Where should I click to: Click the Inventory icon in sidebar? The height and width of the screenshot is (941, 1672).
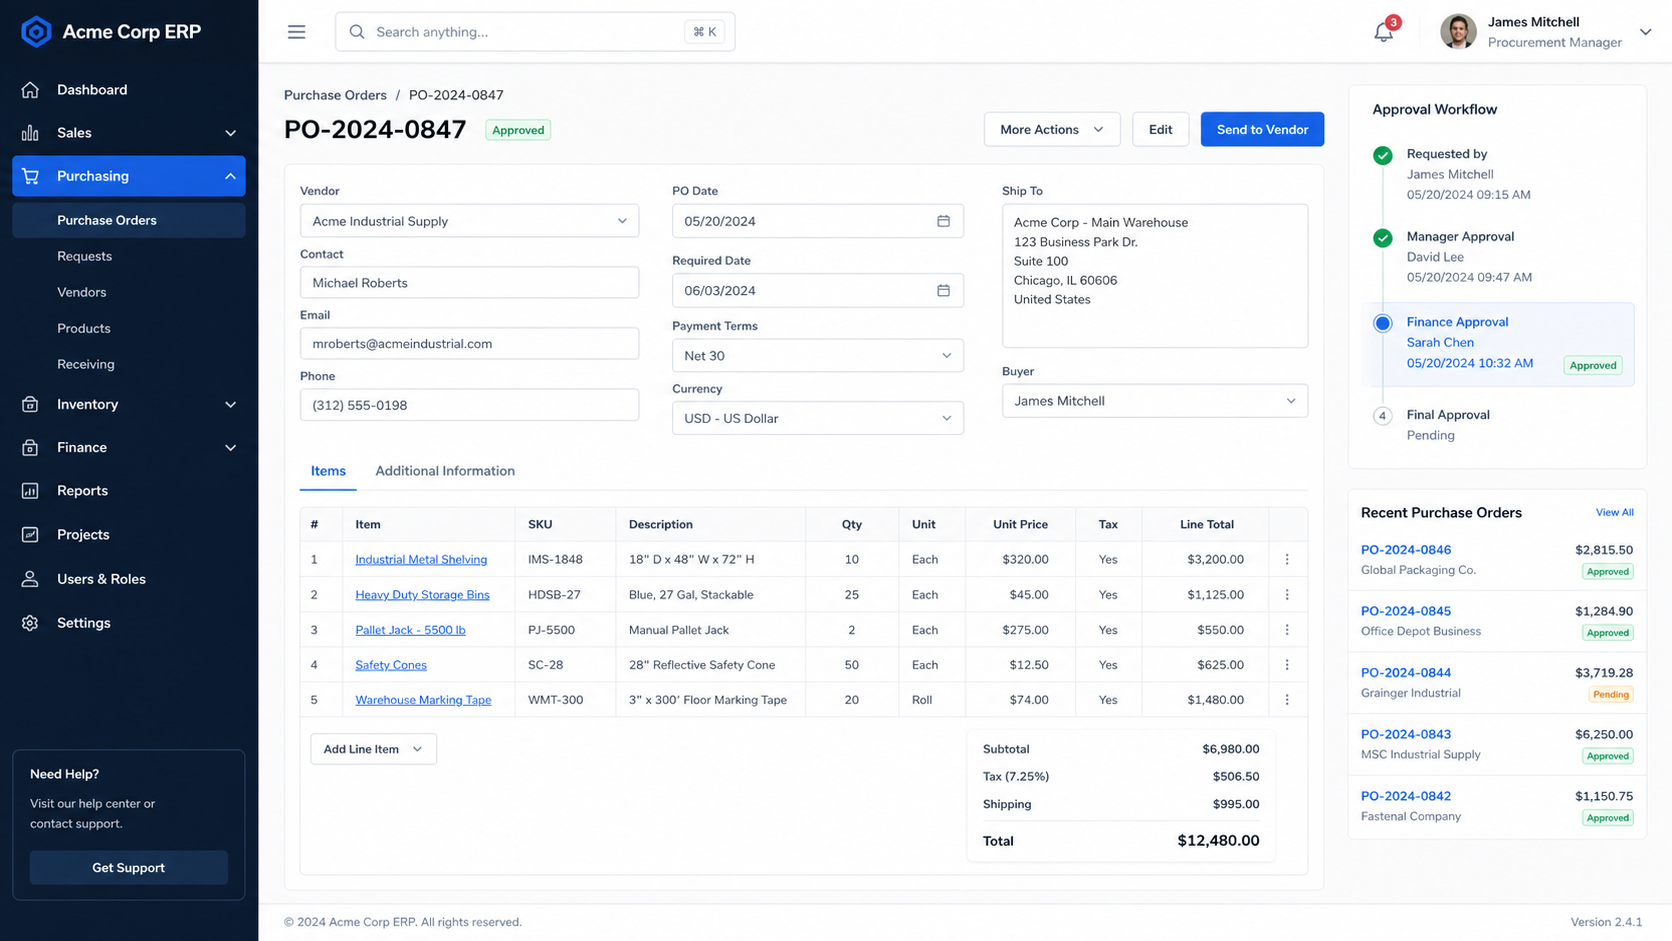30,404
